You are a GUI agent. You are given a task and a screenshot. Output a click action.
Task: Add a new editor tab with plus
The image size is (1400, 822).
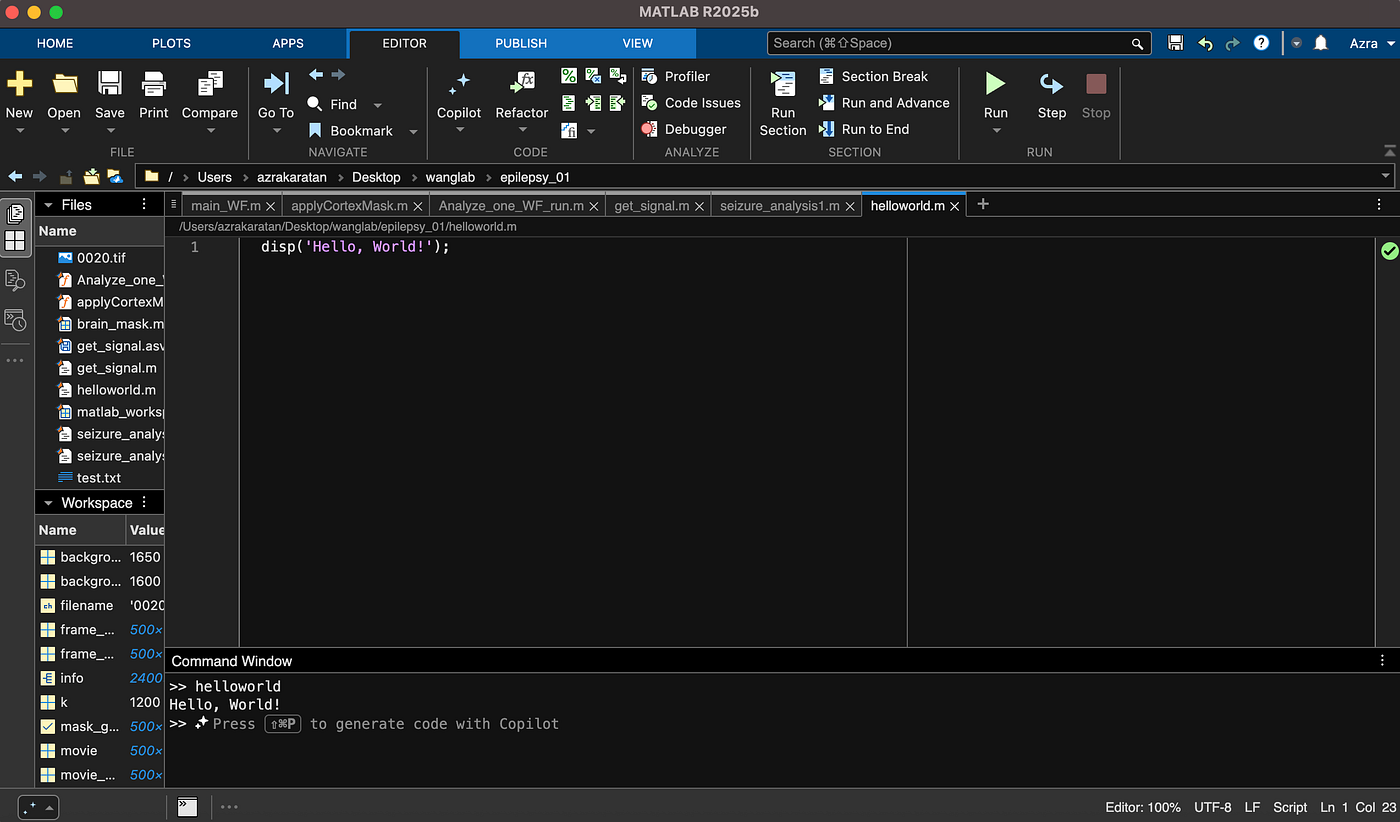pos(983,204)
